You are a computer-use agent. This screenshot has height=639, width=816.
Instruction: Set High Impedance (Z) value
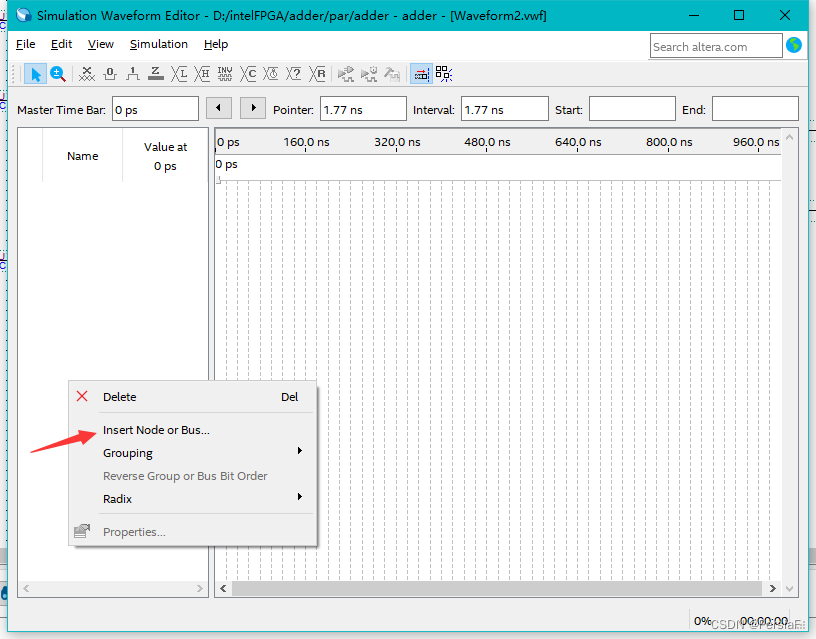(156, 74)
